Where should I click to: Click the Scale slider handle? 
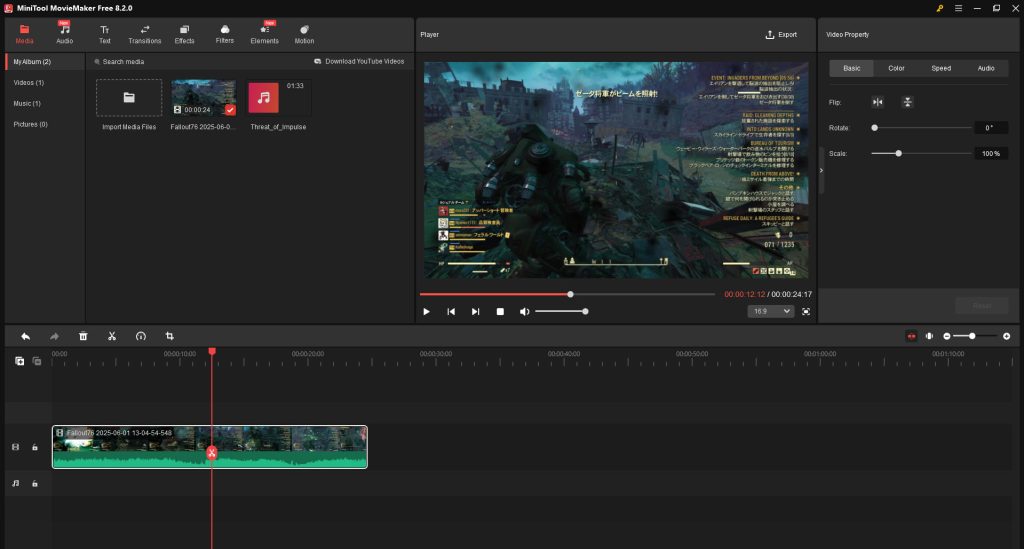[x=899, y=153]
